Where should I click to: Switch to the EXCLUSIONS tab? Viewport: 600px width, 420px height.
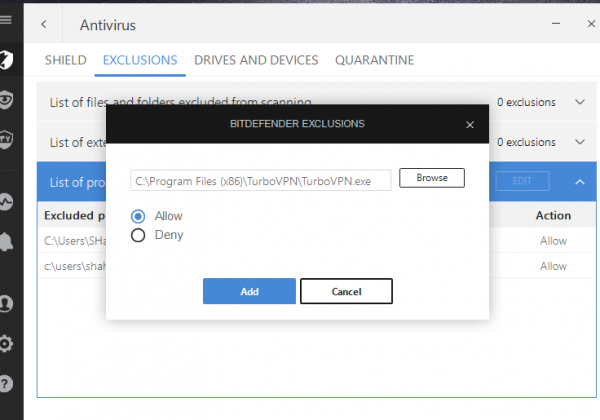(140, 60)
